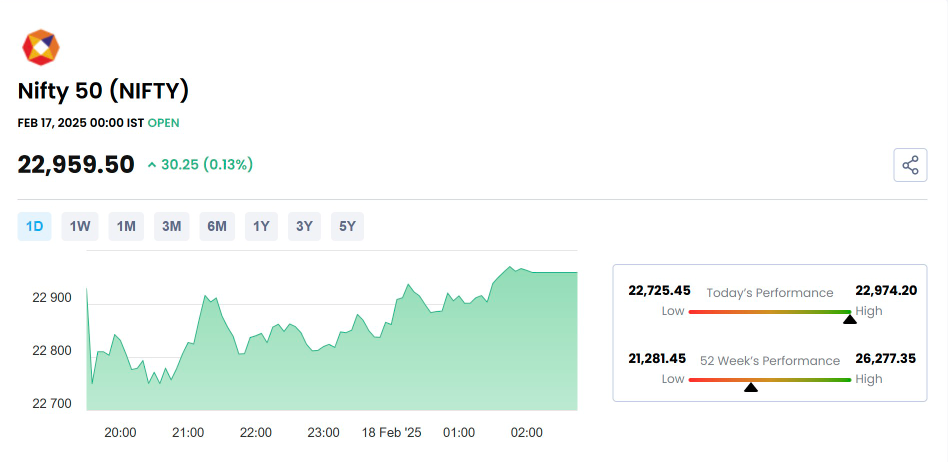The height and width of the screenshot is (462, 948).
Task: Select the 1M chart range
Action: 126,227
